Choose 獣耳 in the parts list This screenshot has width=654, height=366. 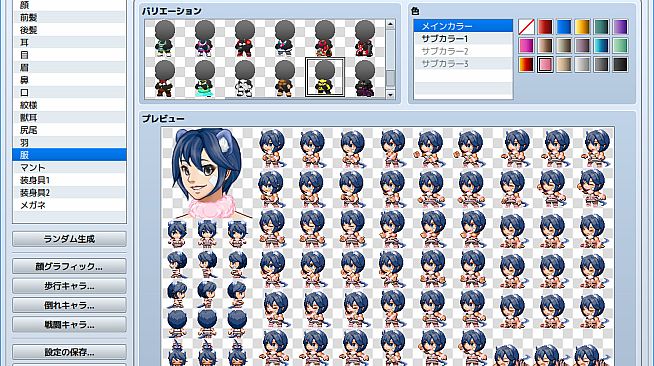[69, 117]
